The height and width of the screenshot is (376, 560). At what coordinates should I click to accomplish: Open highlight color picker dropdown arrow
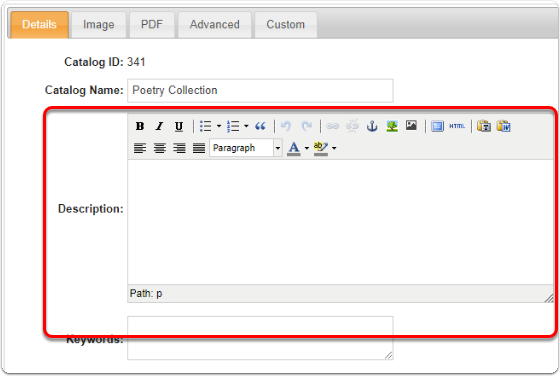[334, 148]
